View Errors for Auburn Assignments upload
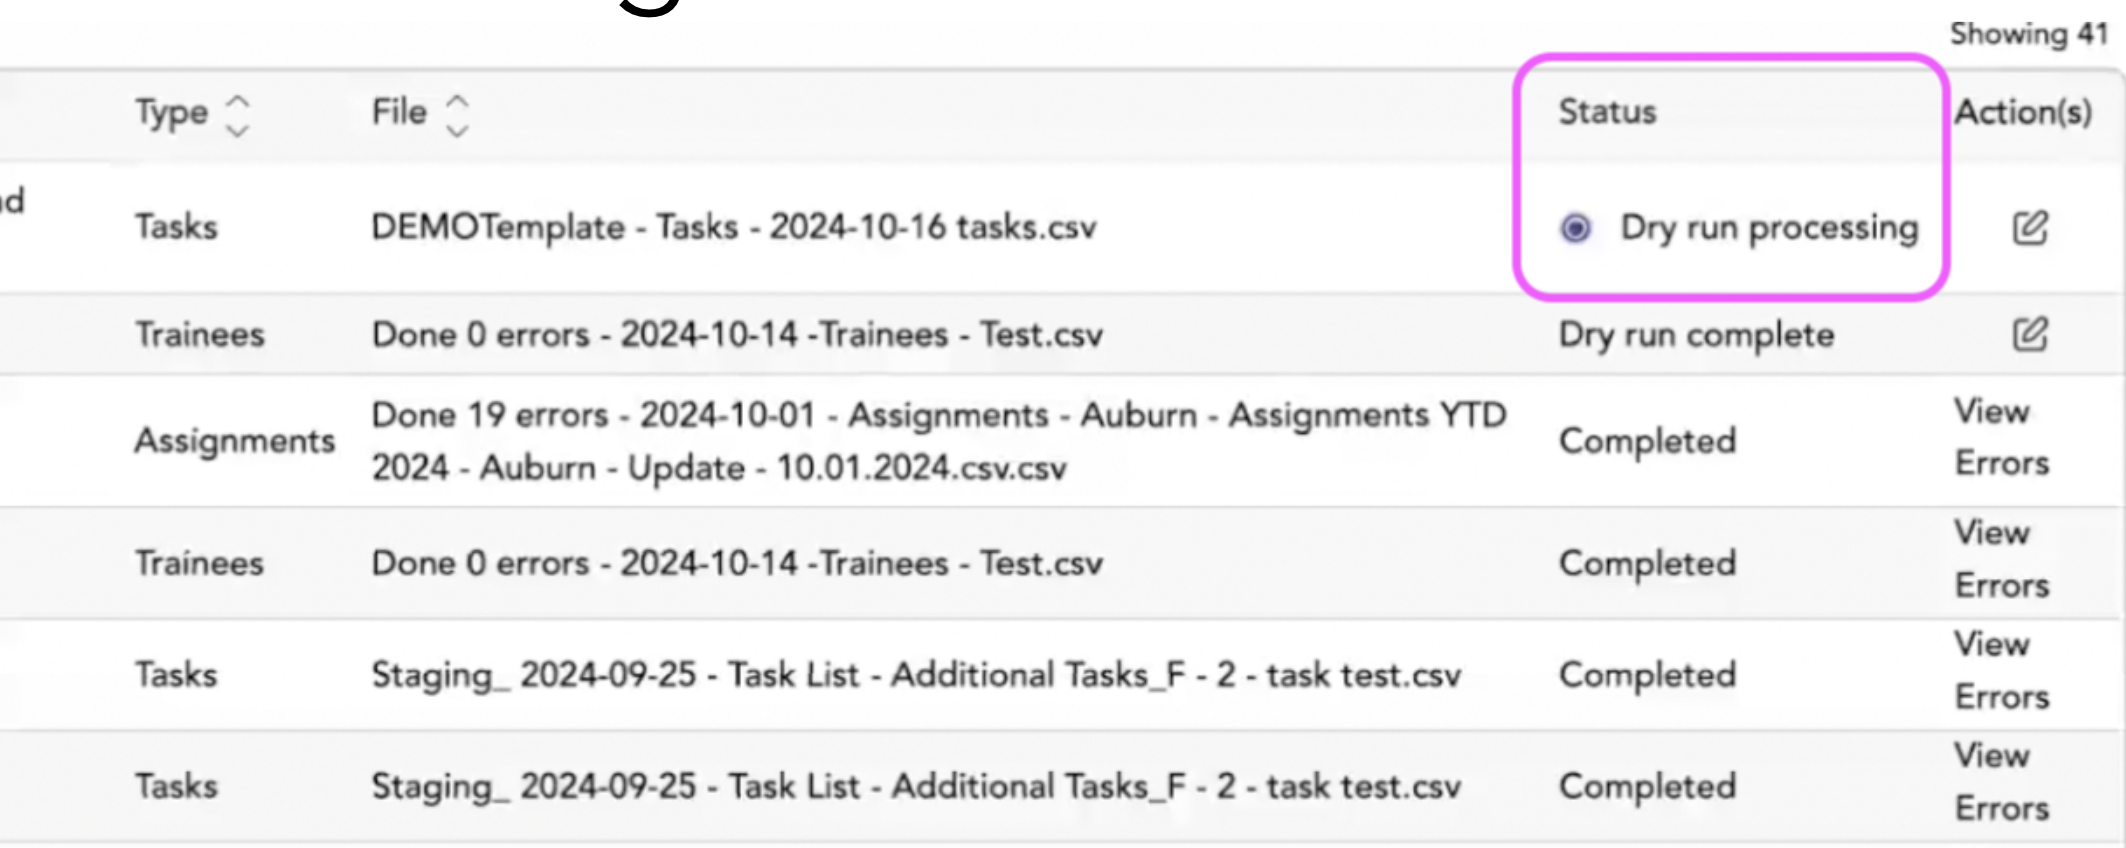 click(2001, 438)
